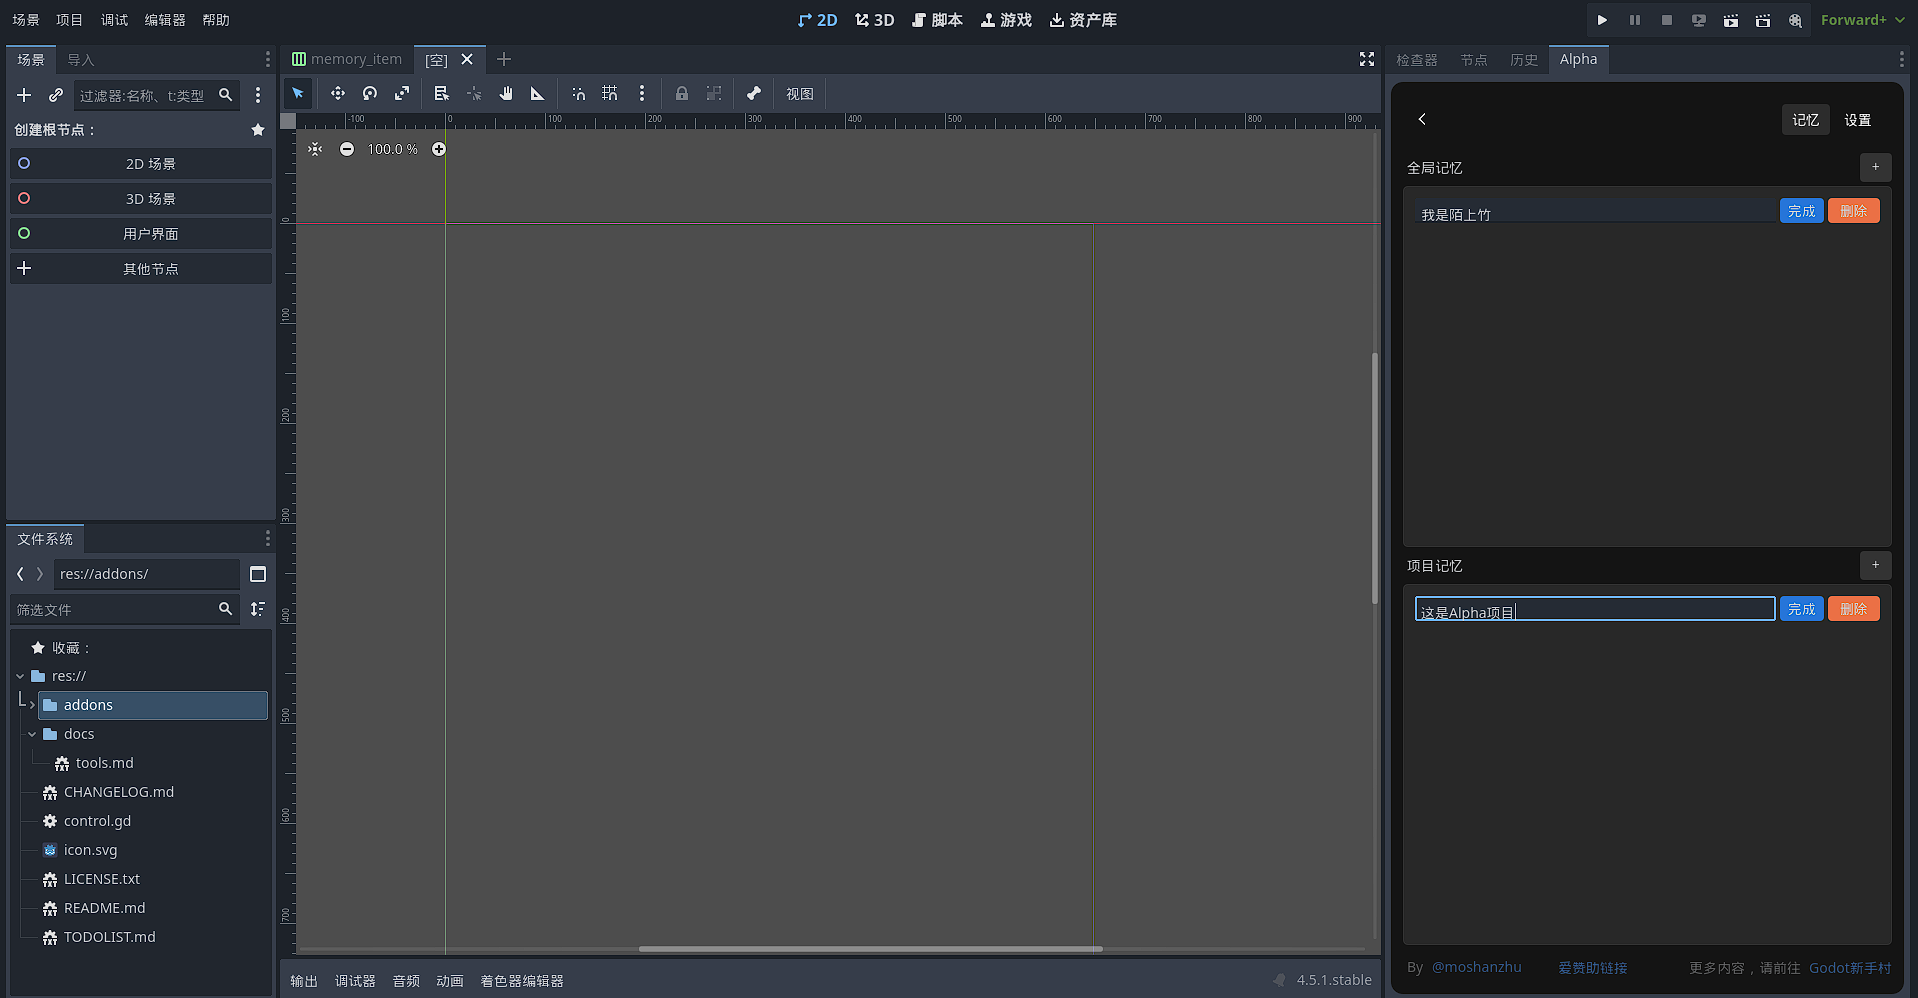1918x998 pixels.
Task: Toggle Smart Snap in the toolbar
Action: [x=578, y=94]
